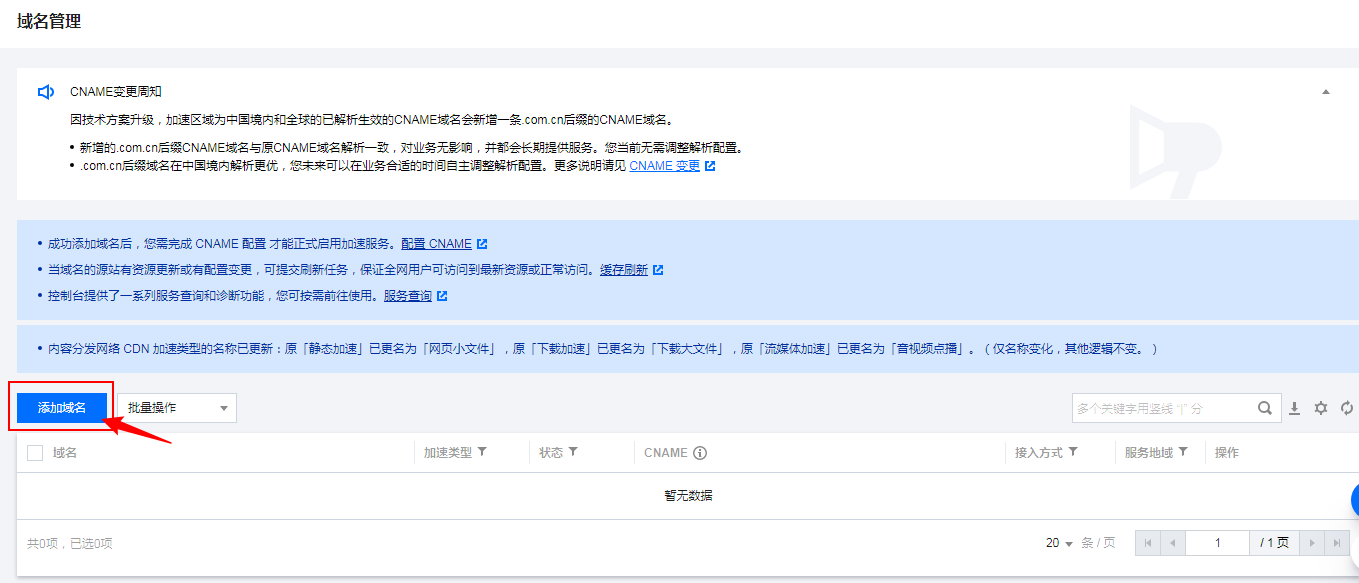The image size is (1359, 583).
Task: Toggle the select-all checkbox in the table header
Action: [34, 452]
